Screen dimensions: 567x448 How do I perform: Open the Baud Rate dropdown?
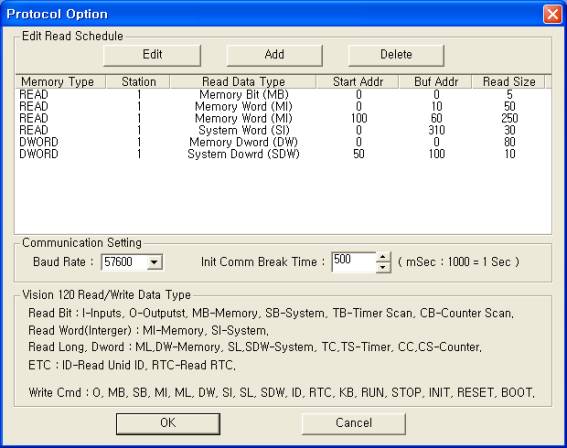click(154, 262)
